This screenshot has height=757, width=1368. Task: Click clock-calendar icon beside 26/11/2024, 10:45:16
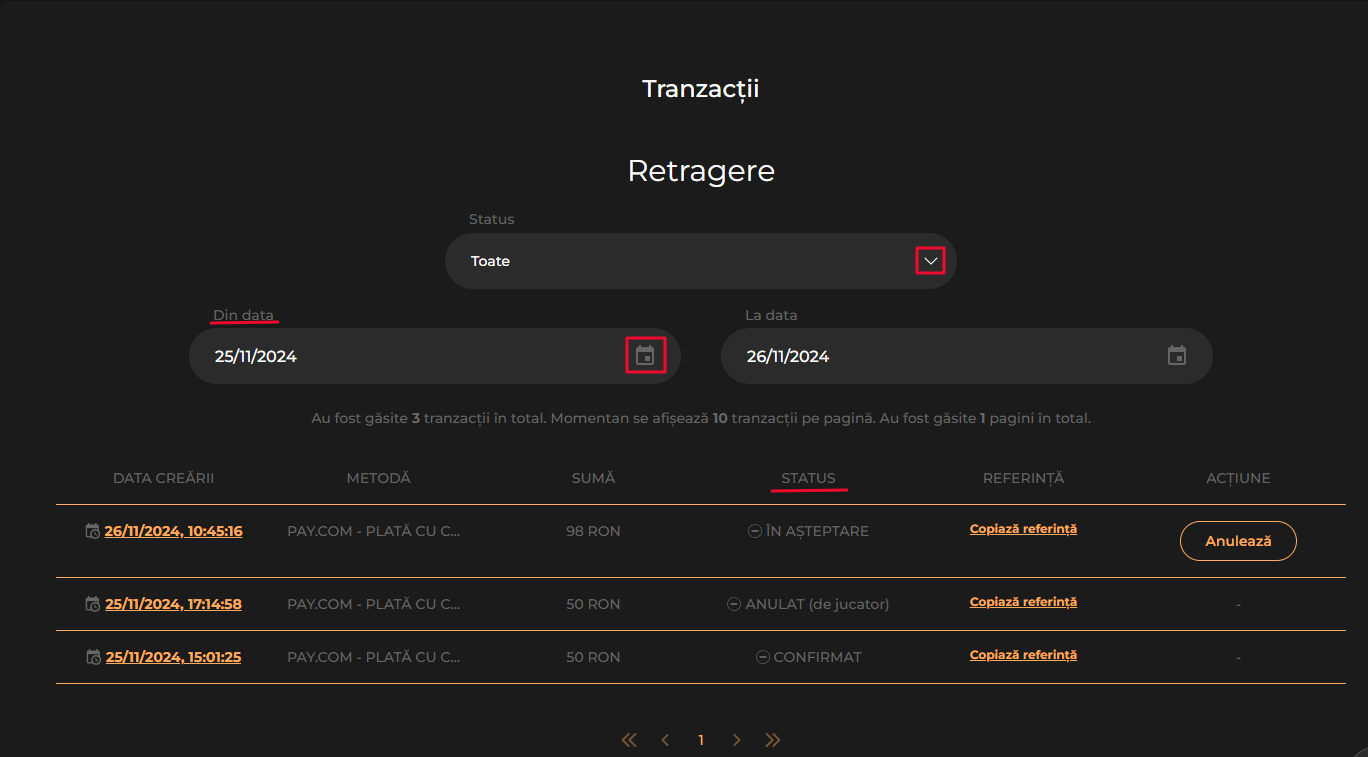tap(92, 531)
